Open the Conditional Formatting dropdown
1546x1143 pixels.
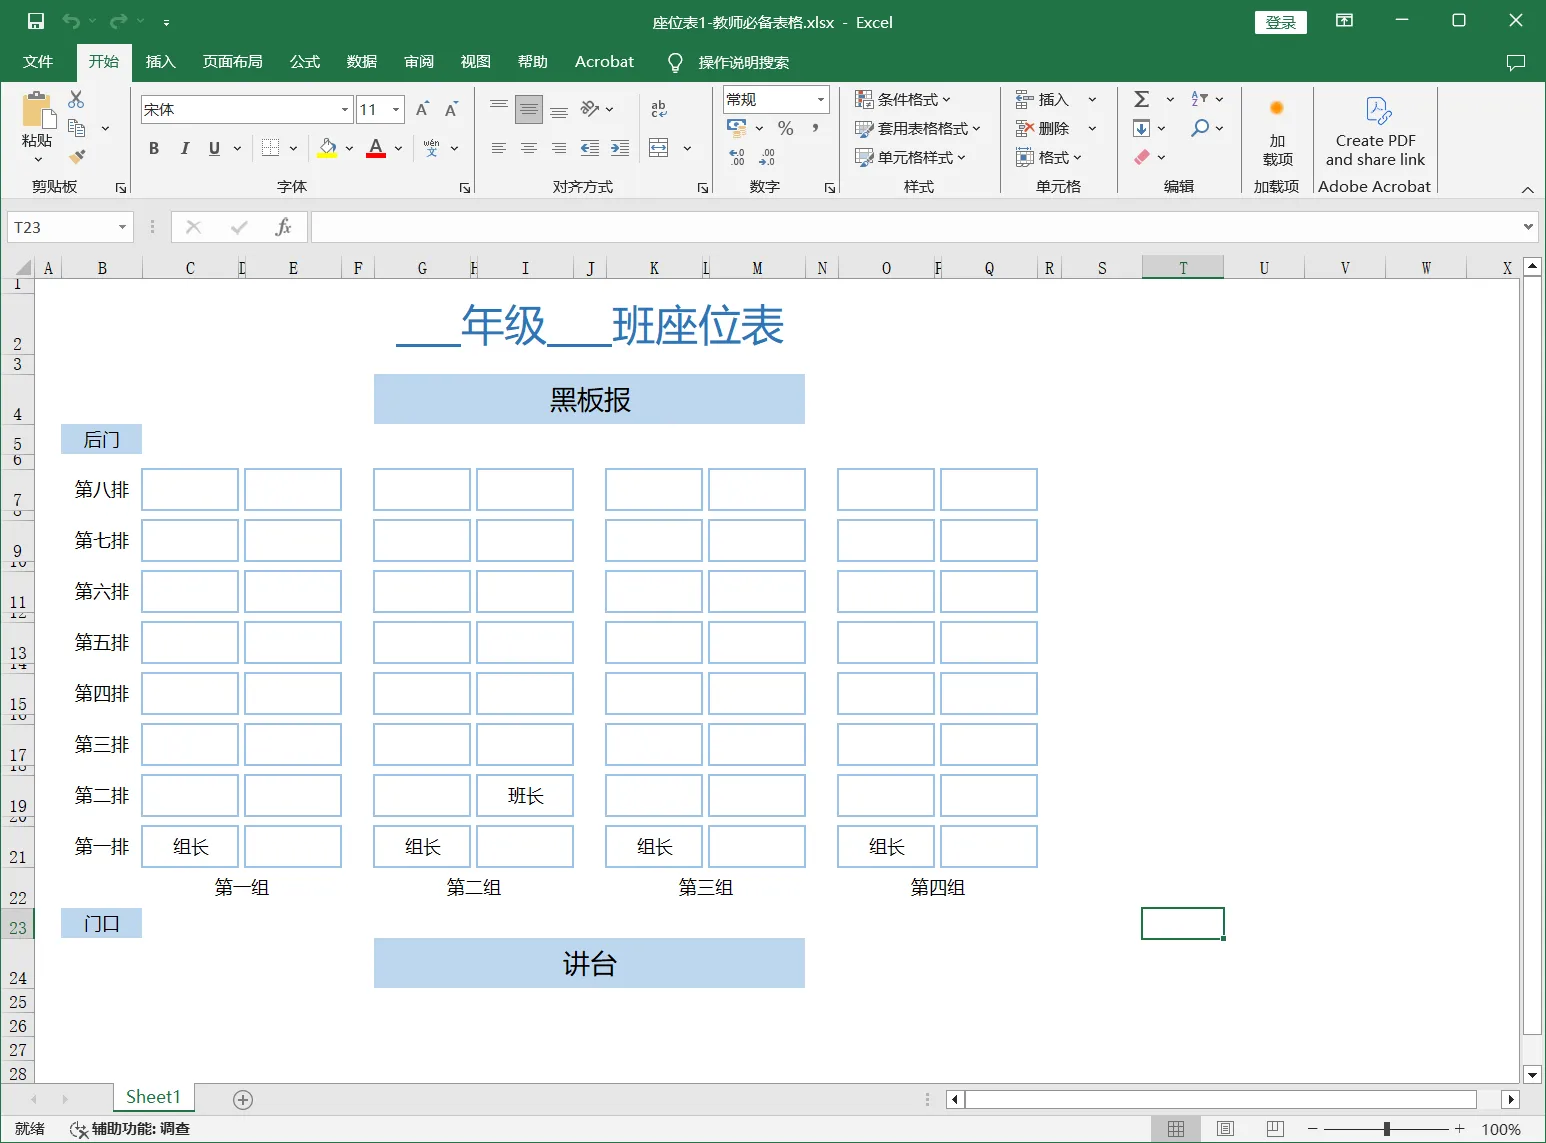(903, 99)
